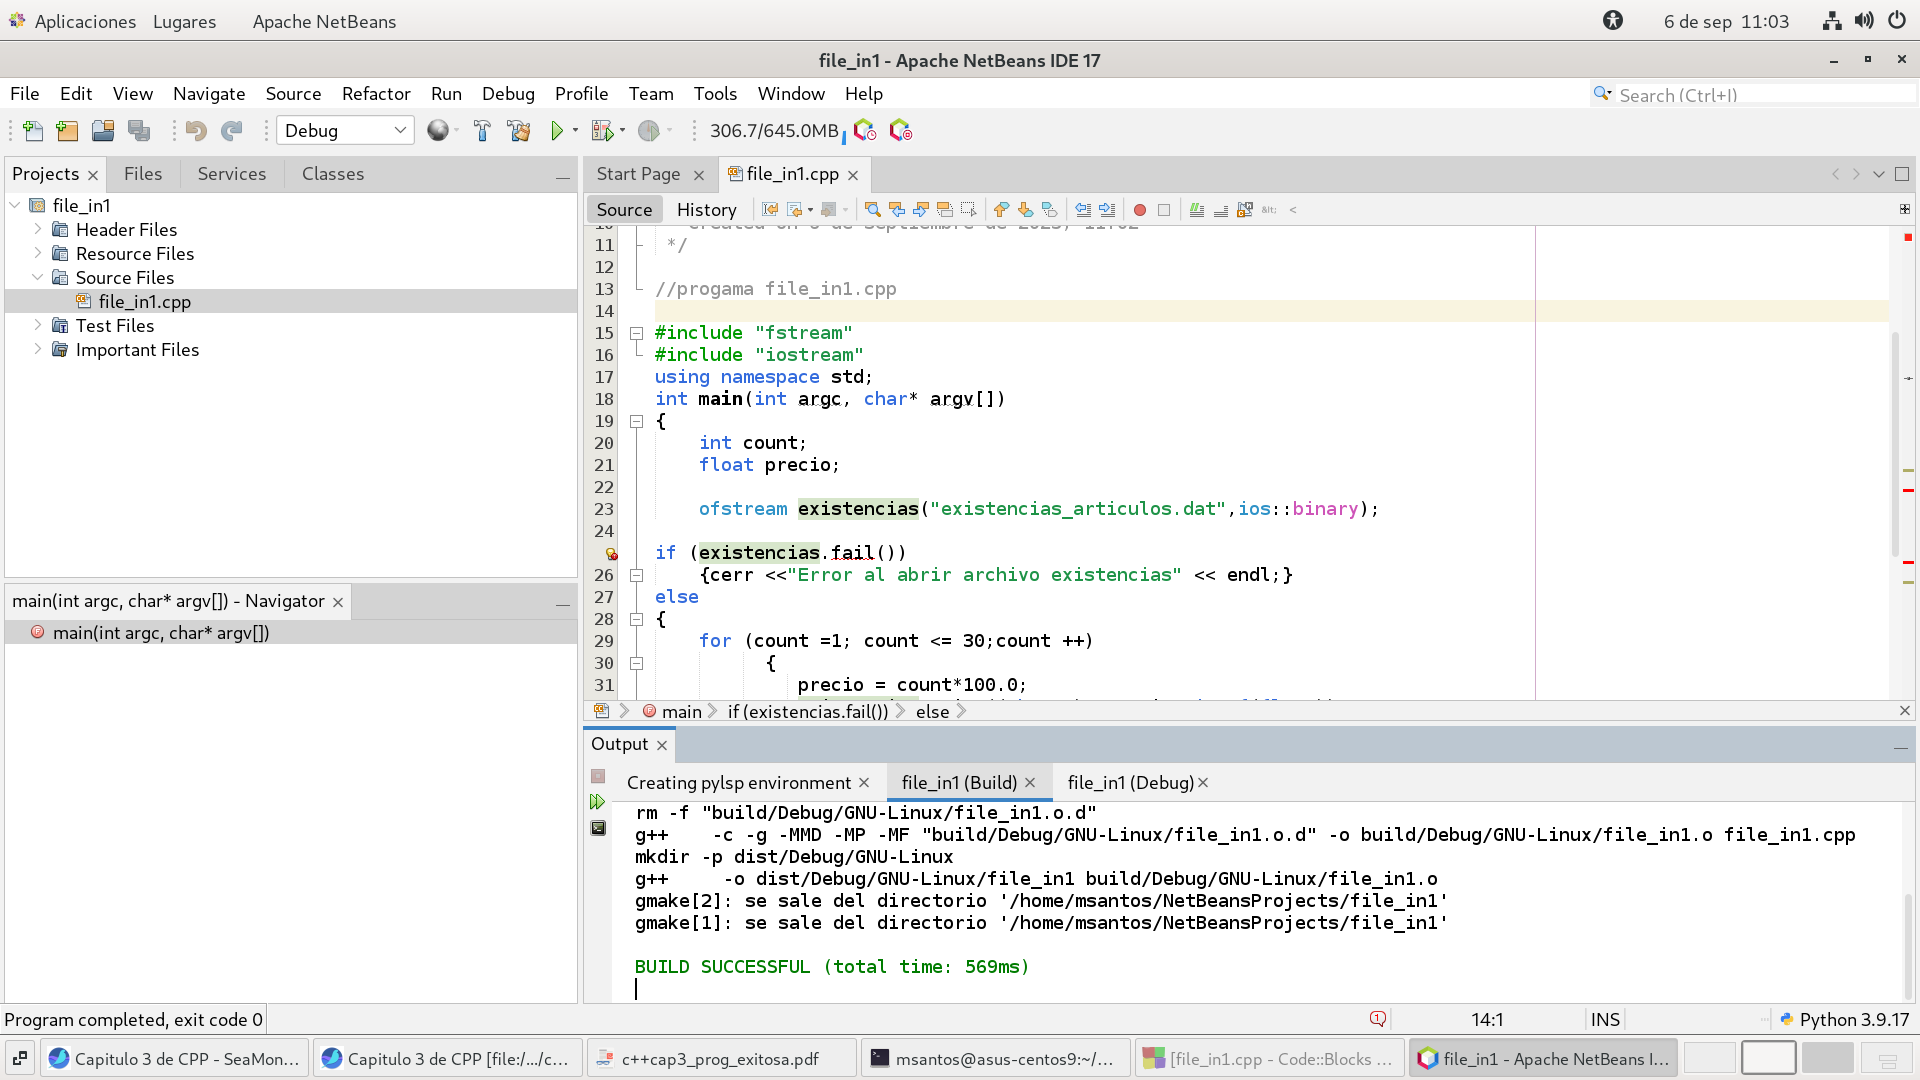This screenshot has width=1920, height=1080.
Task: Click the Save All toolbar icon
Action: pos(139,131)
